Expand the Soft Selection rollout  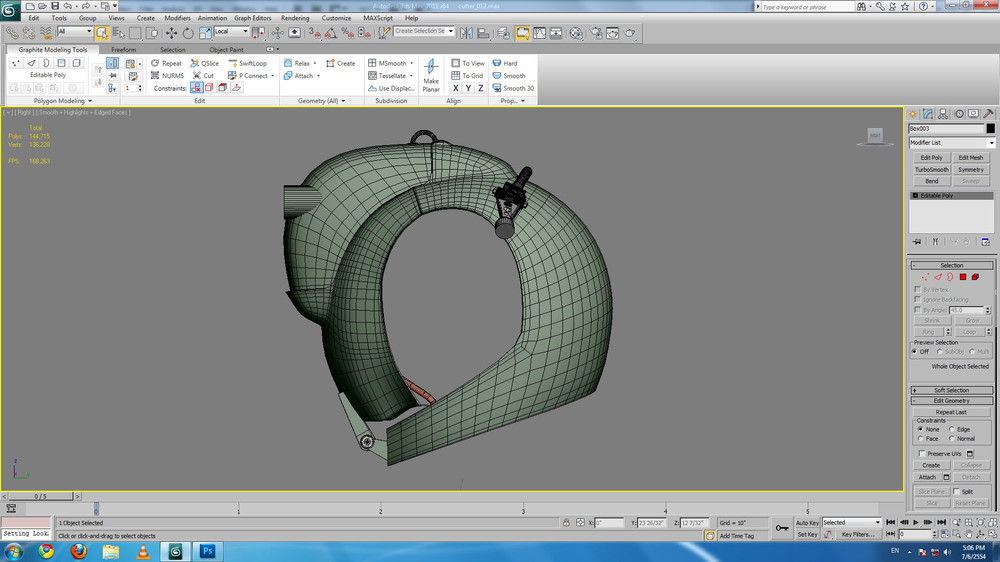[951, 390]
